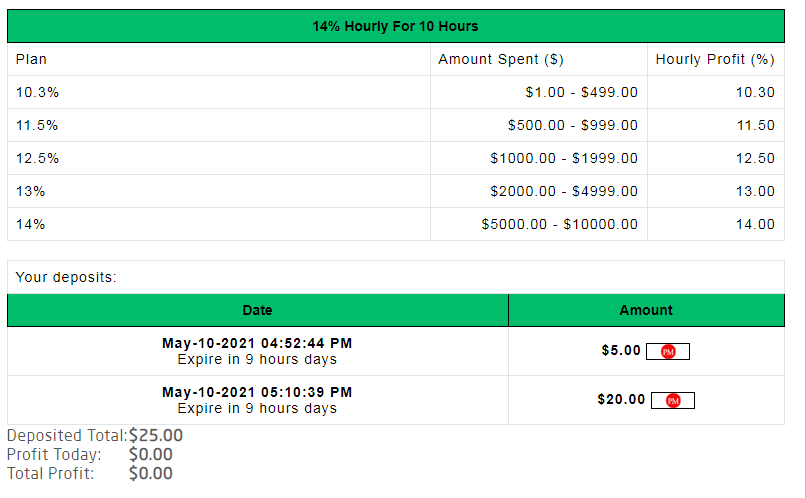Select the 11.5% plan name
Image resolution: width=806 pixels, height=498 pixels.
[38, 125]
